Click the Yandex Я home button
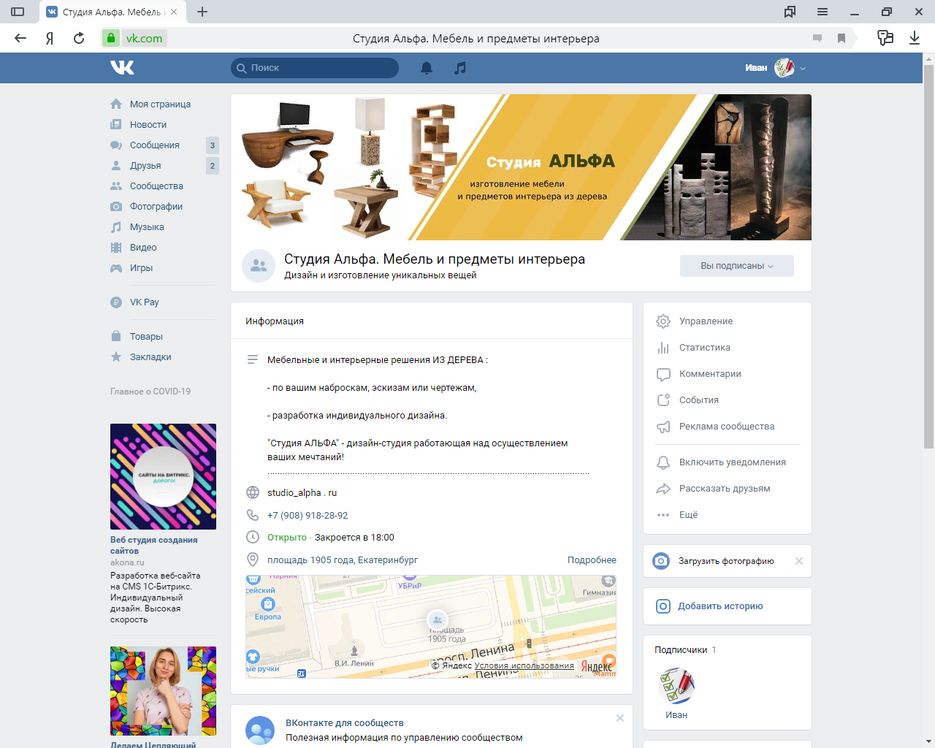Screen dimensions: 935x748 pyautogui.click(x=49, y=38)
